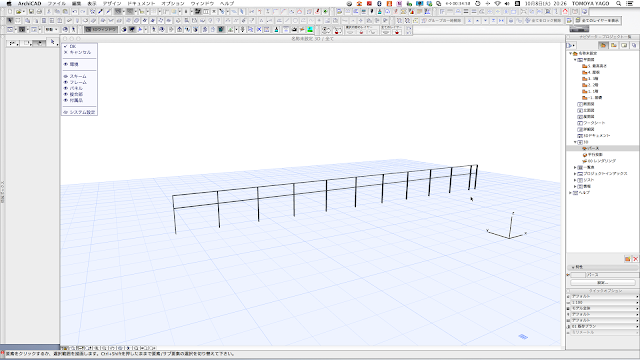Click the new folder icon beside delete in navigator

[x=627, y=259]
